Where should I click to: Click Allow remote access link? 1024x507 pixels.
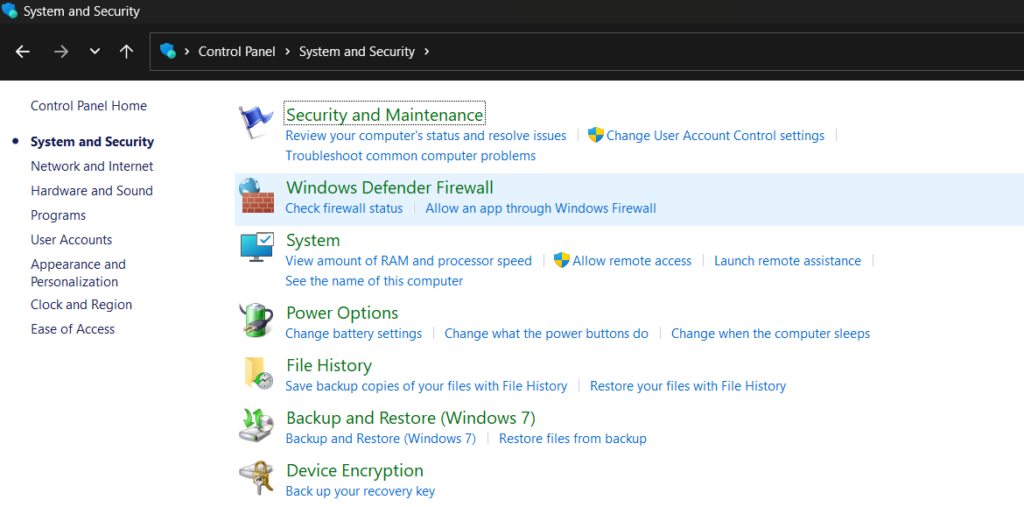[632, 261]
